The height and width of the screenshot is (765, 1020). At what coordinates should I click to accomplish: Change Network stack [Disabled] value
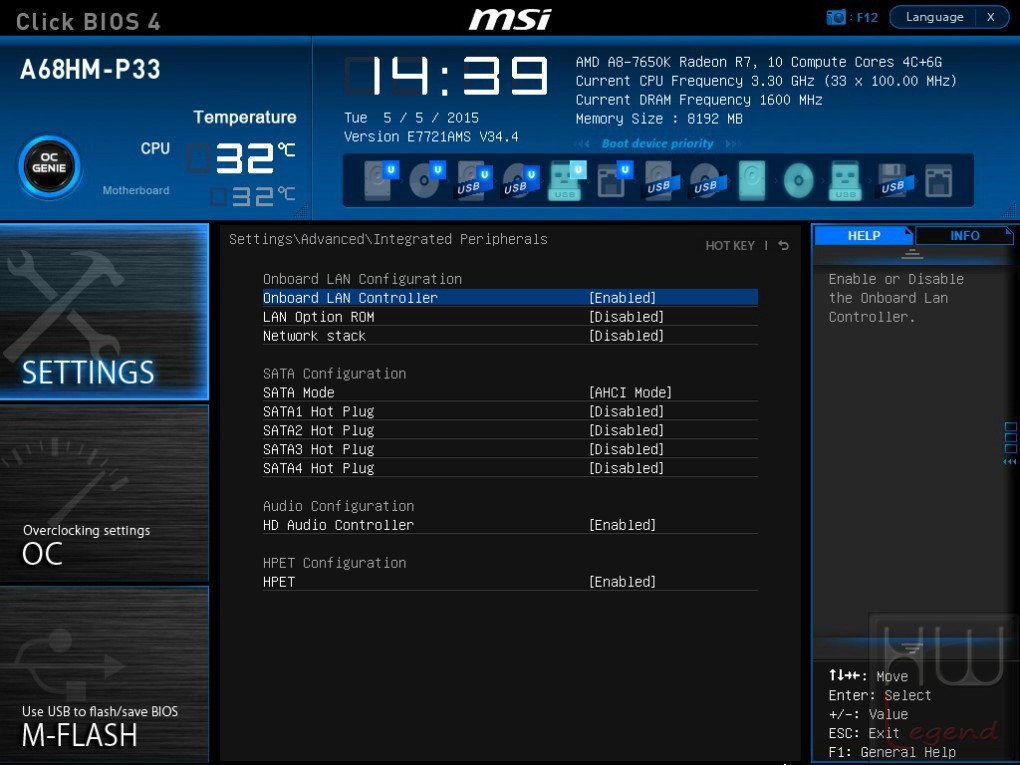[626, 336]
